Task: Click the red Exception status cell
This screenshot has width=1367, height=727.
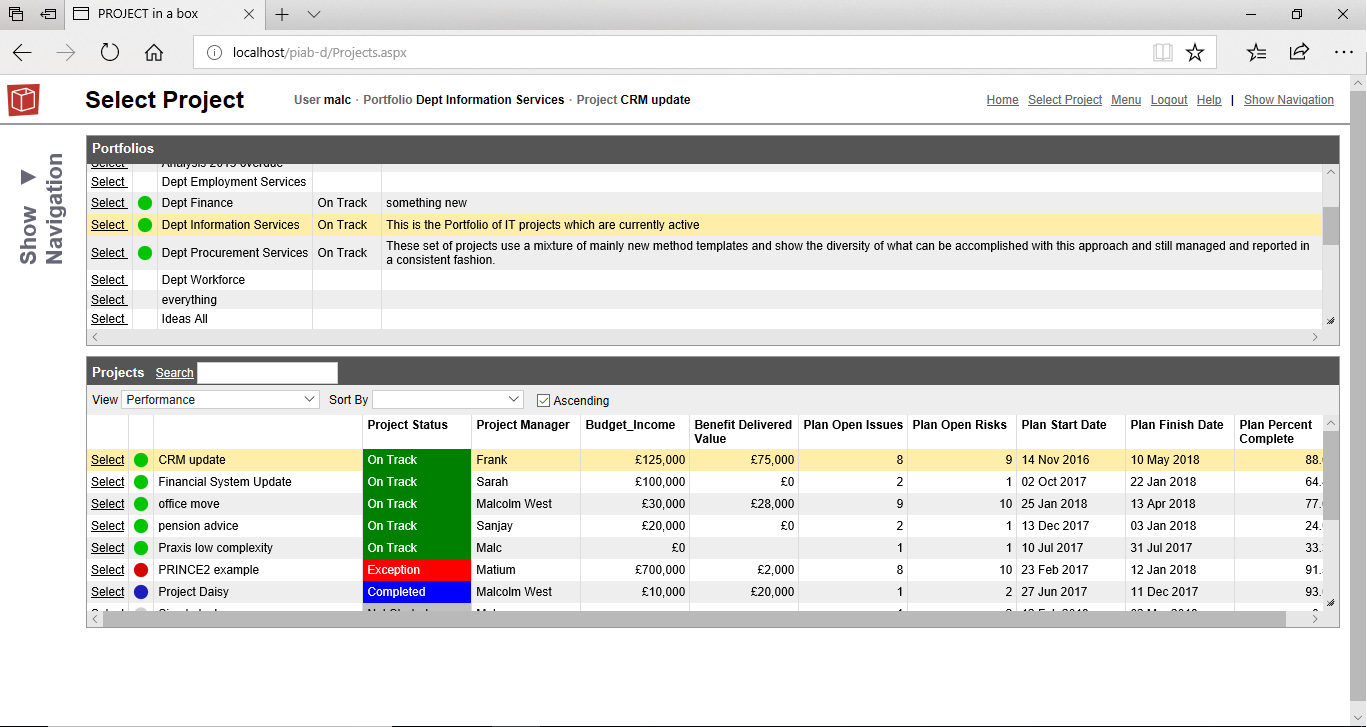Action: coord(417,570)
